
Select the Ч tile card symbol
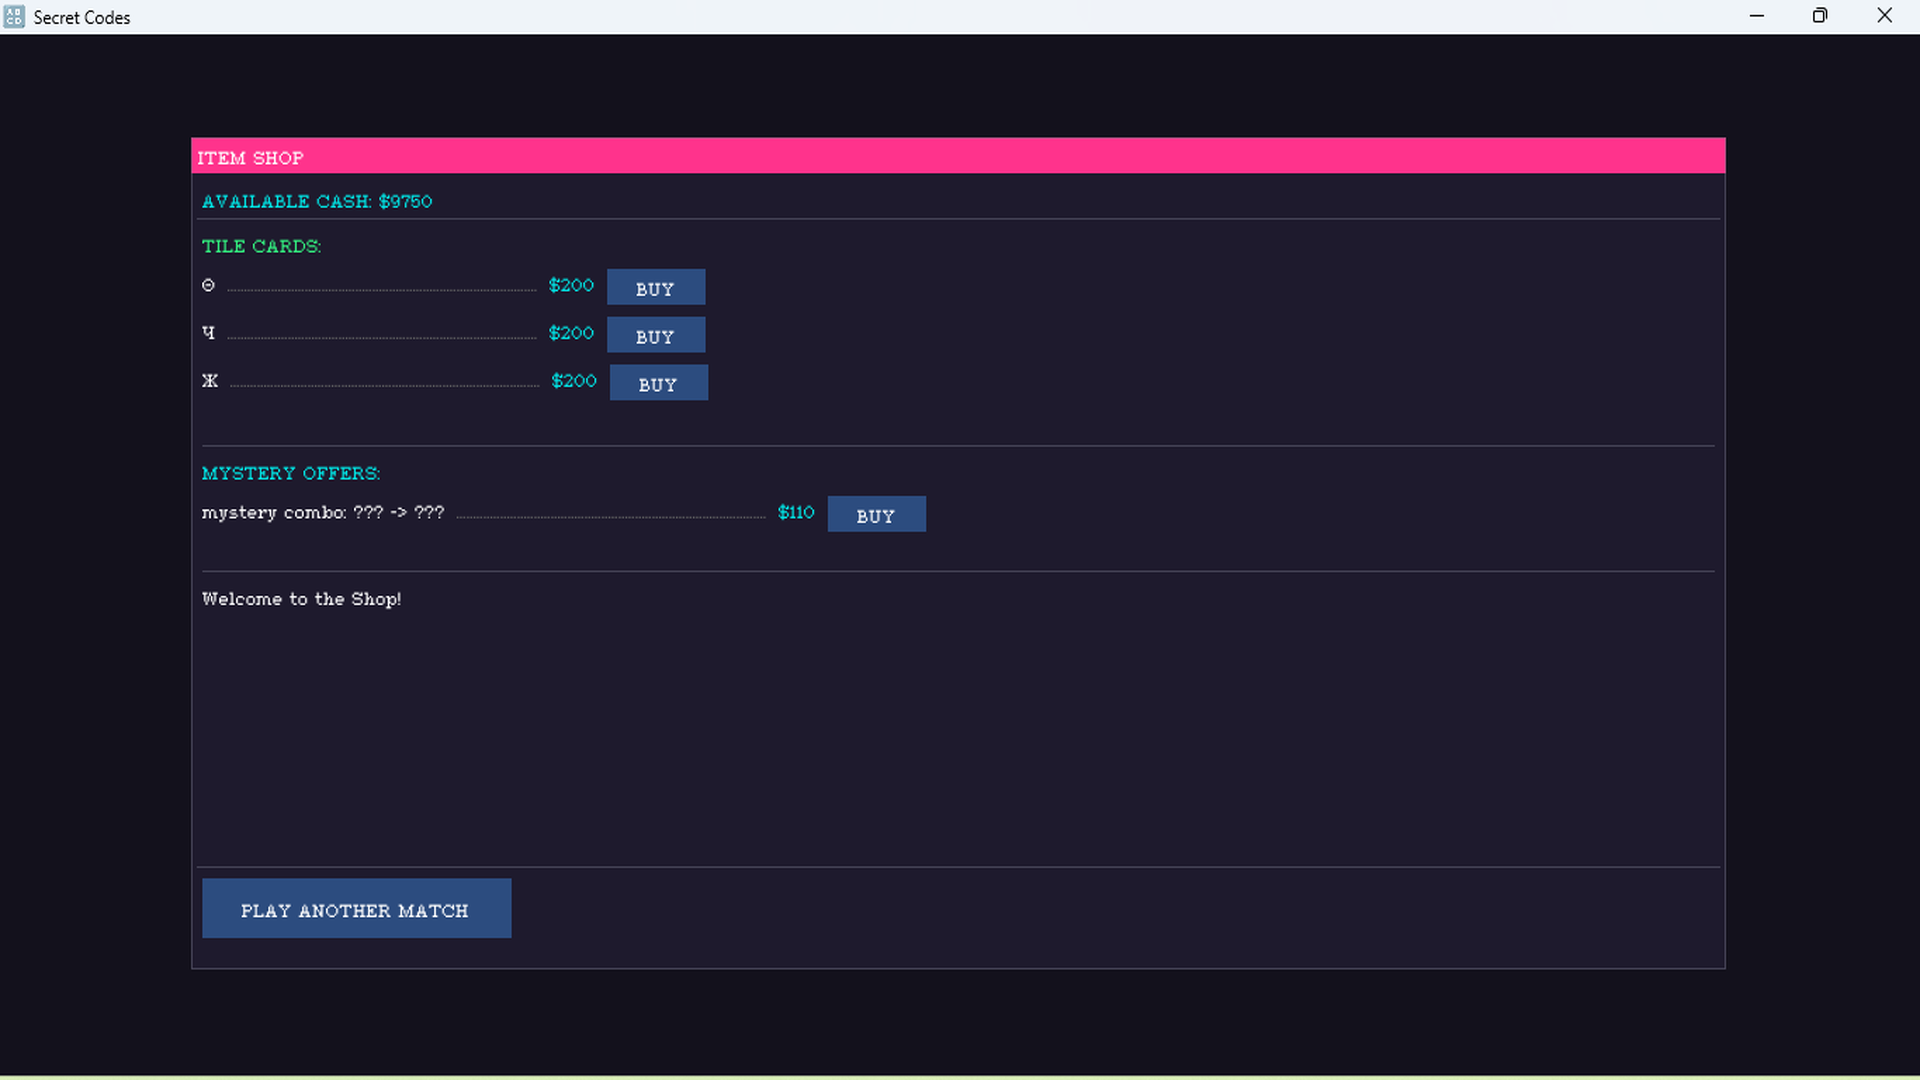pos(208,333)
